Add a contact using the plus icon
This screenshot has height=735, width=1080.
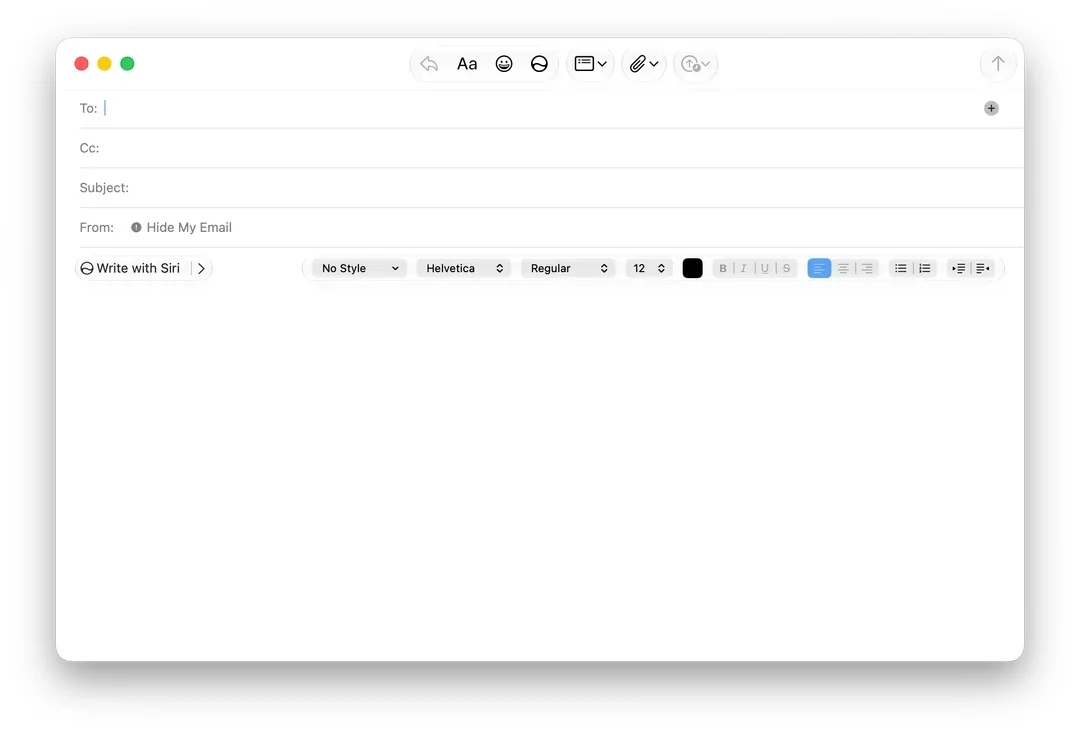coord(991,108)
